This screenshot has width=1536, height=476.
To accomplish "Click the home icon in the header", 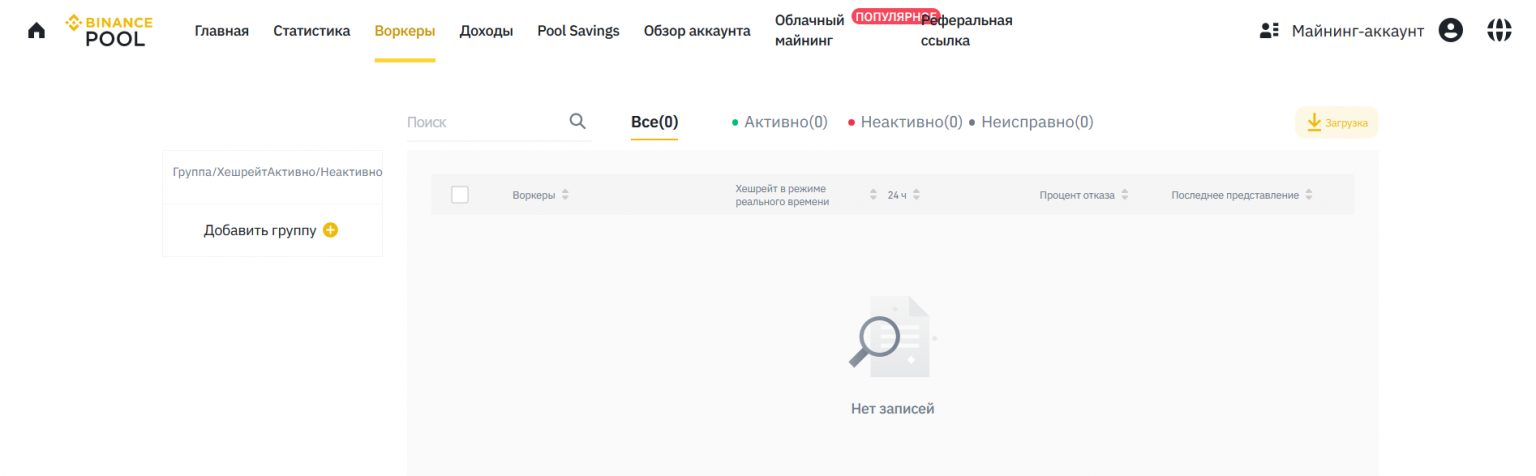I will click(36, 30).
